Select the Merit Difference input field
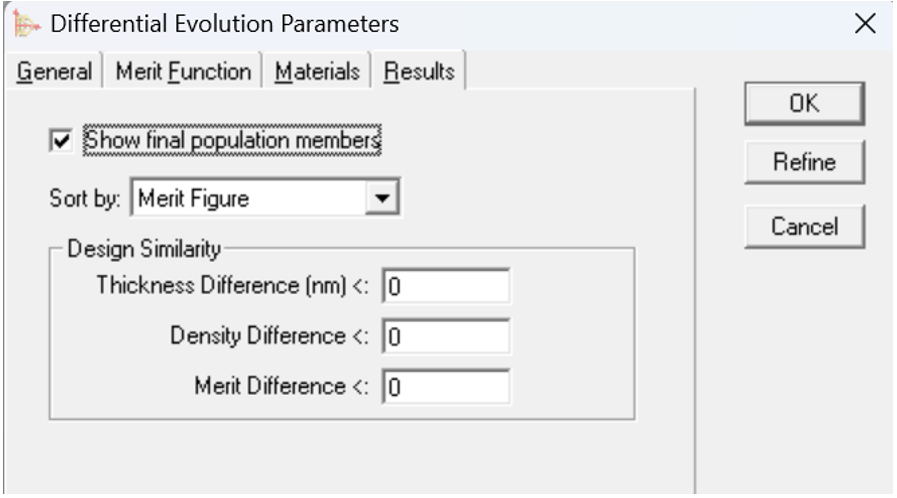Screen dimensions: 897x498 click(446, 385)
